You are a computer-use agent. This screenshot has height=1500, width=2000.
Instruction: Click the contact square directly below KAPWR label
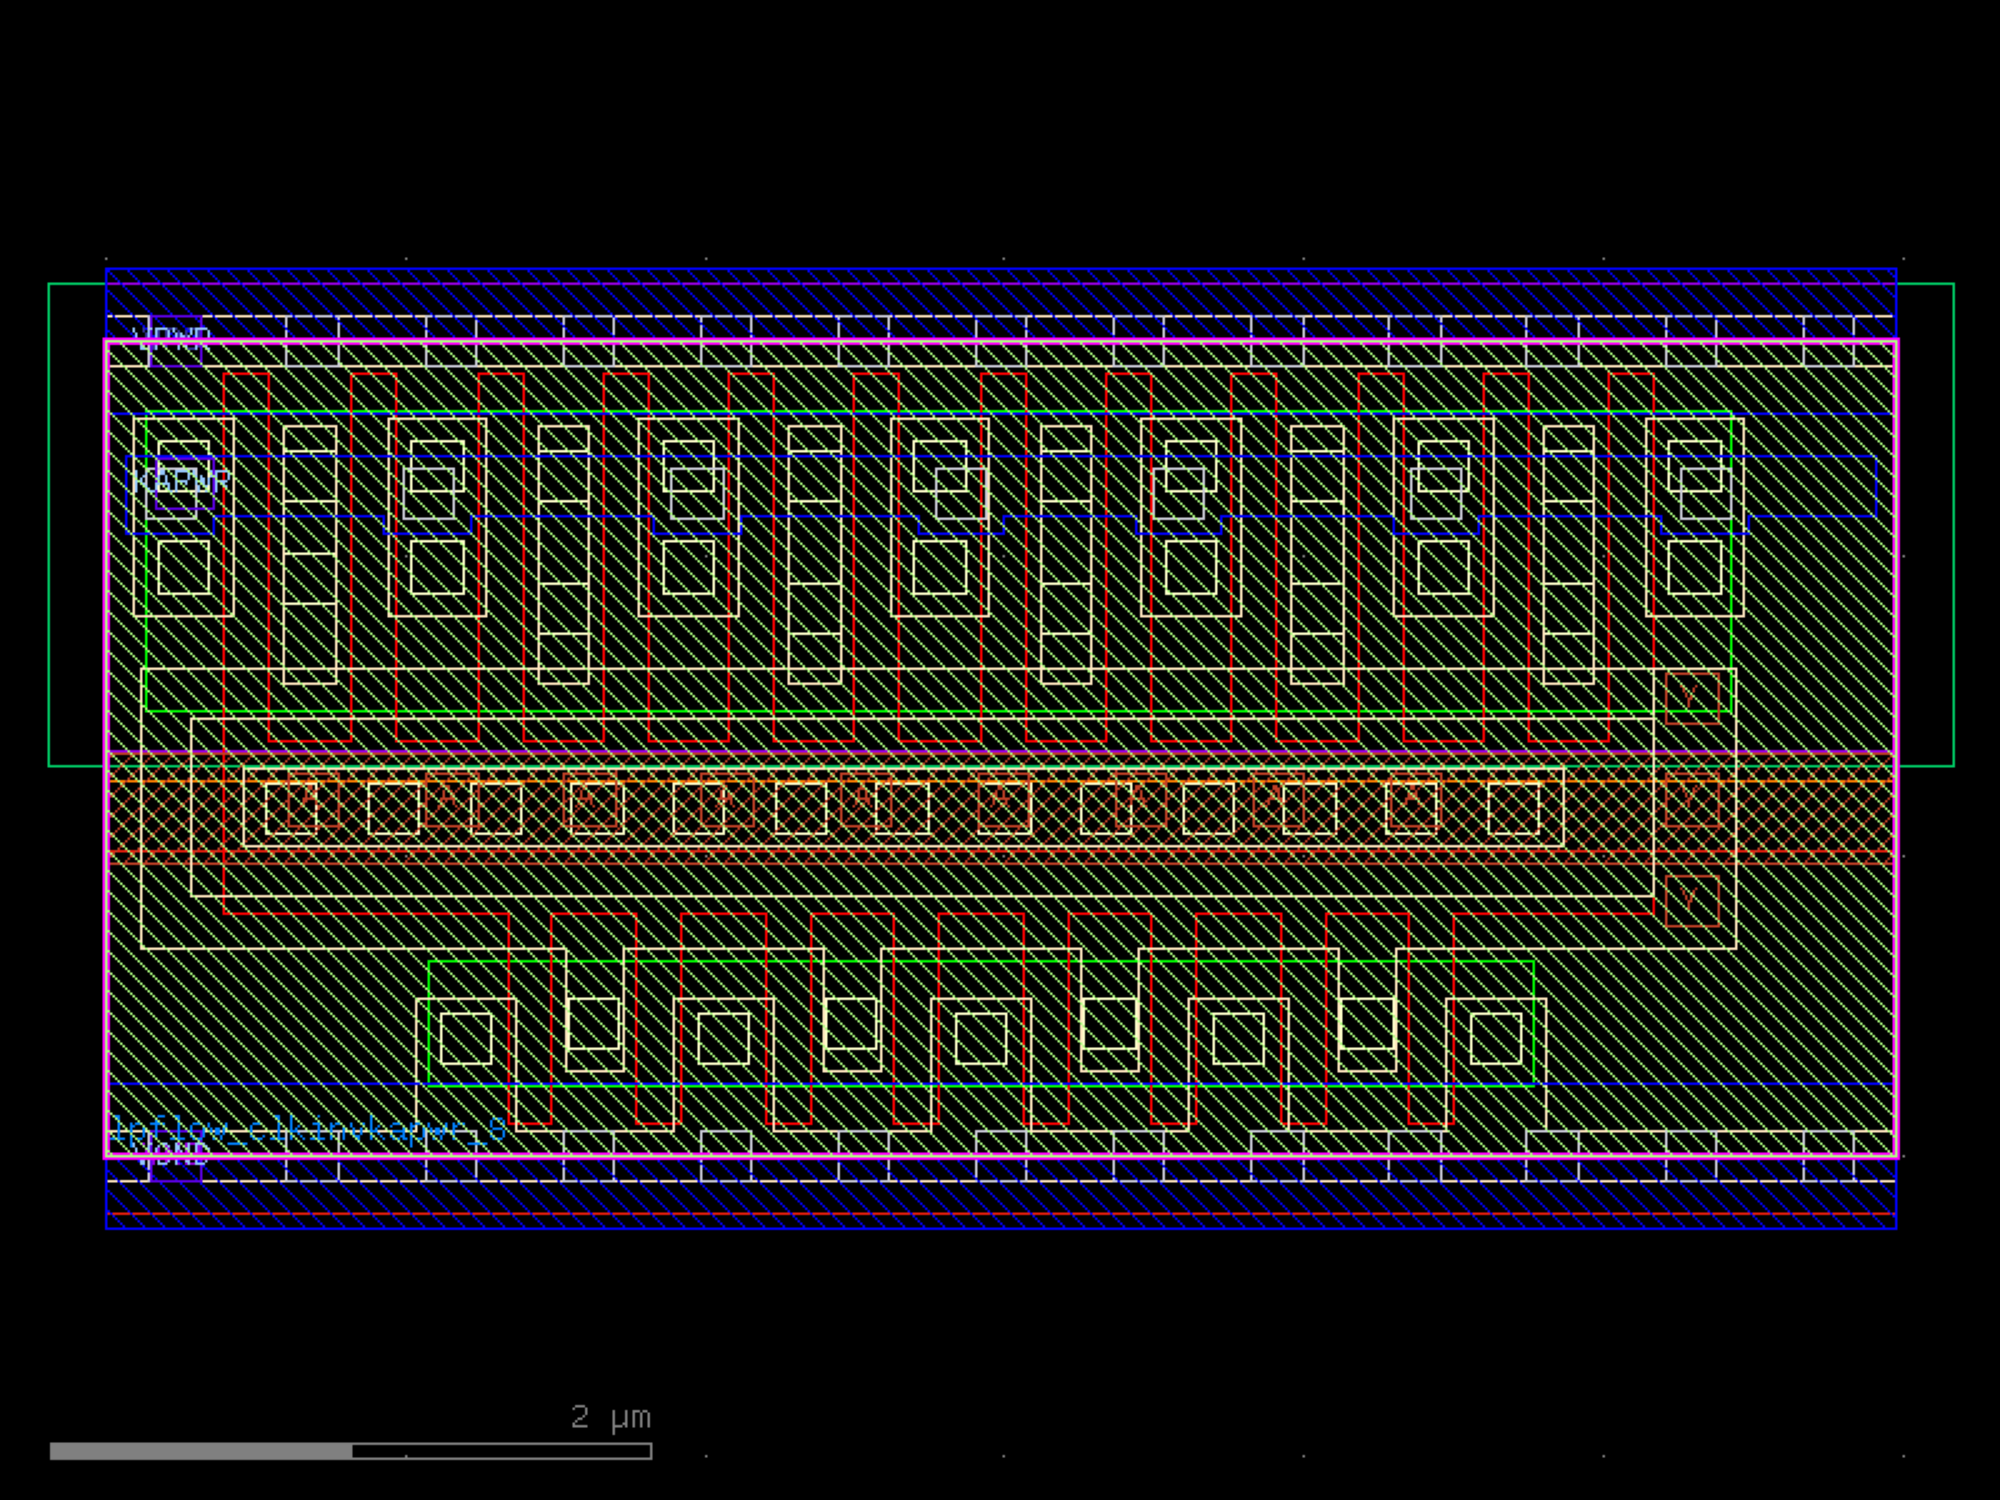pyautogui.click(x=184, y=567)
